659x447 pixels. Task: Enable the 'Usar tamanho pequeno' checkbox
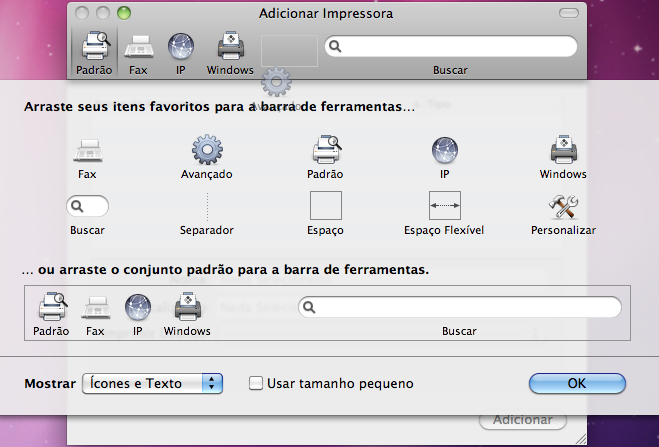click(256, 383)
